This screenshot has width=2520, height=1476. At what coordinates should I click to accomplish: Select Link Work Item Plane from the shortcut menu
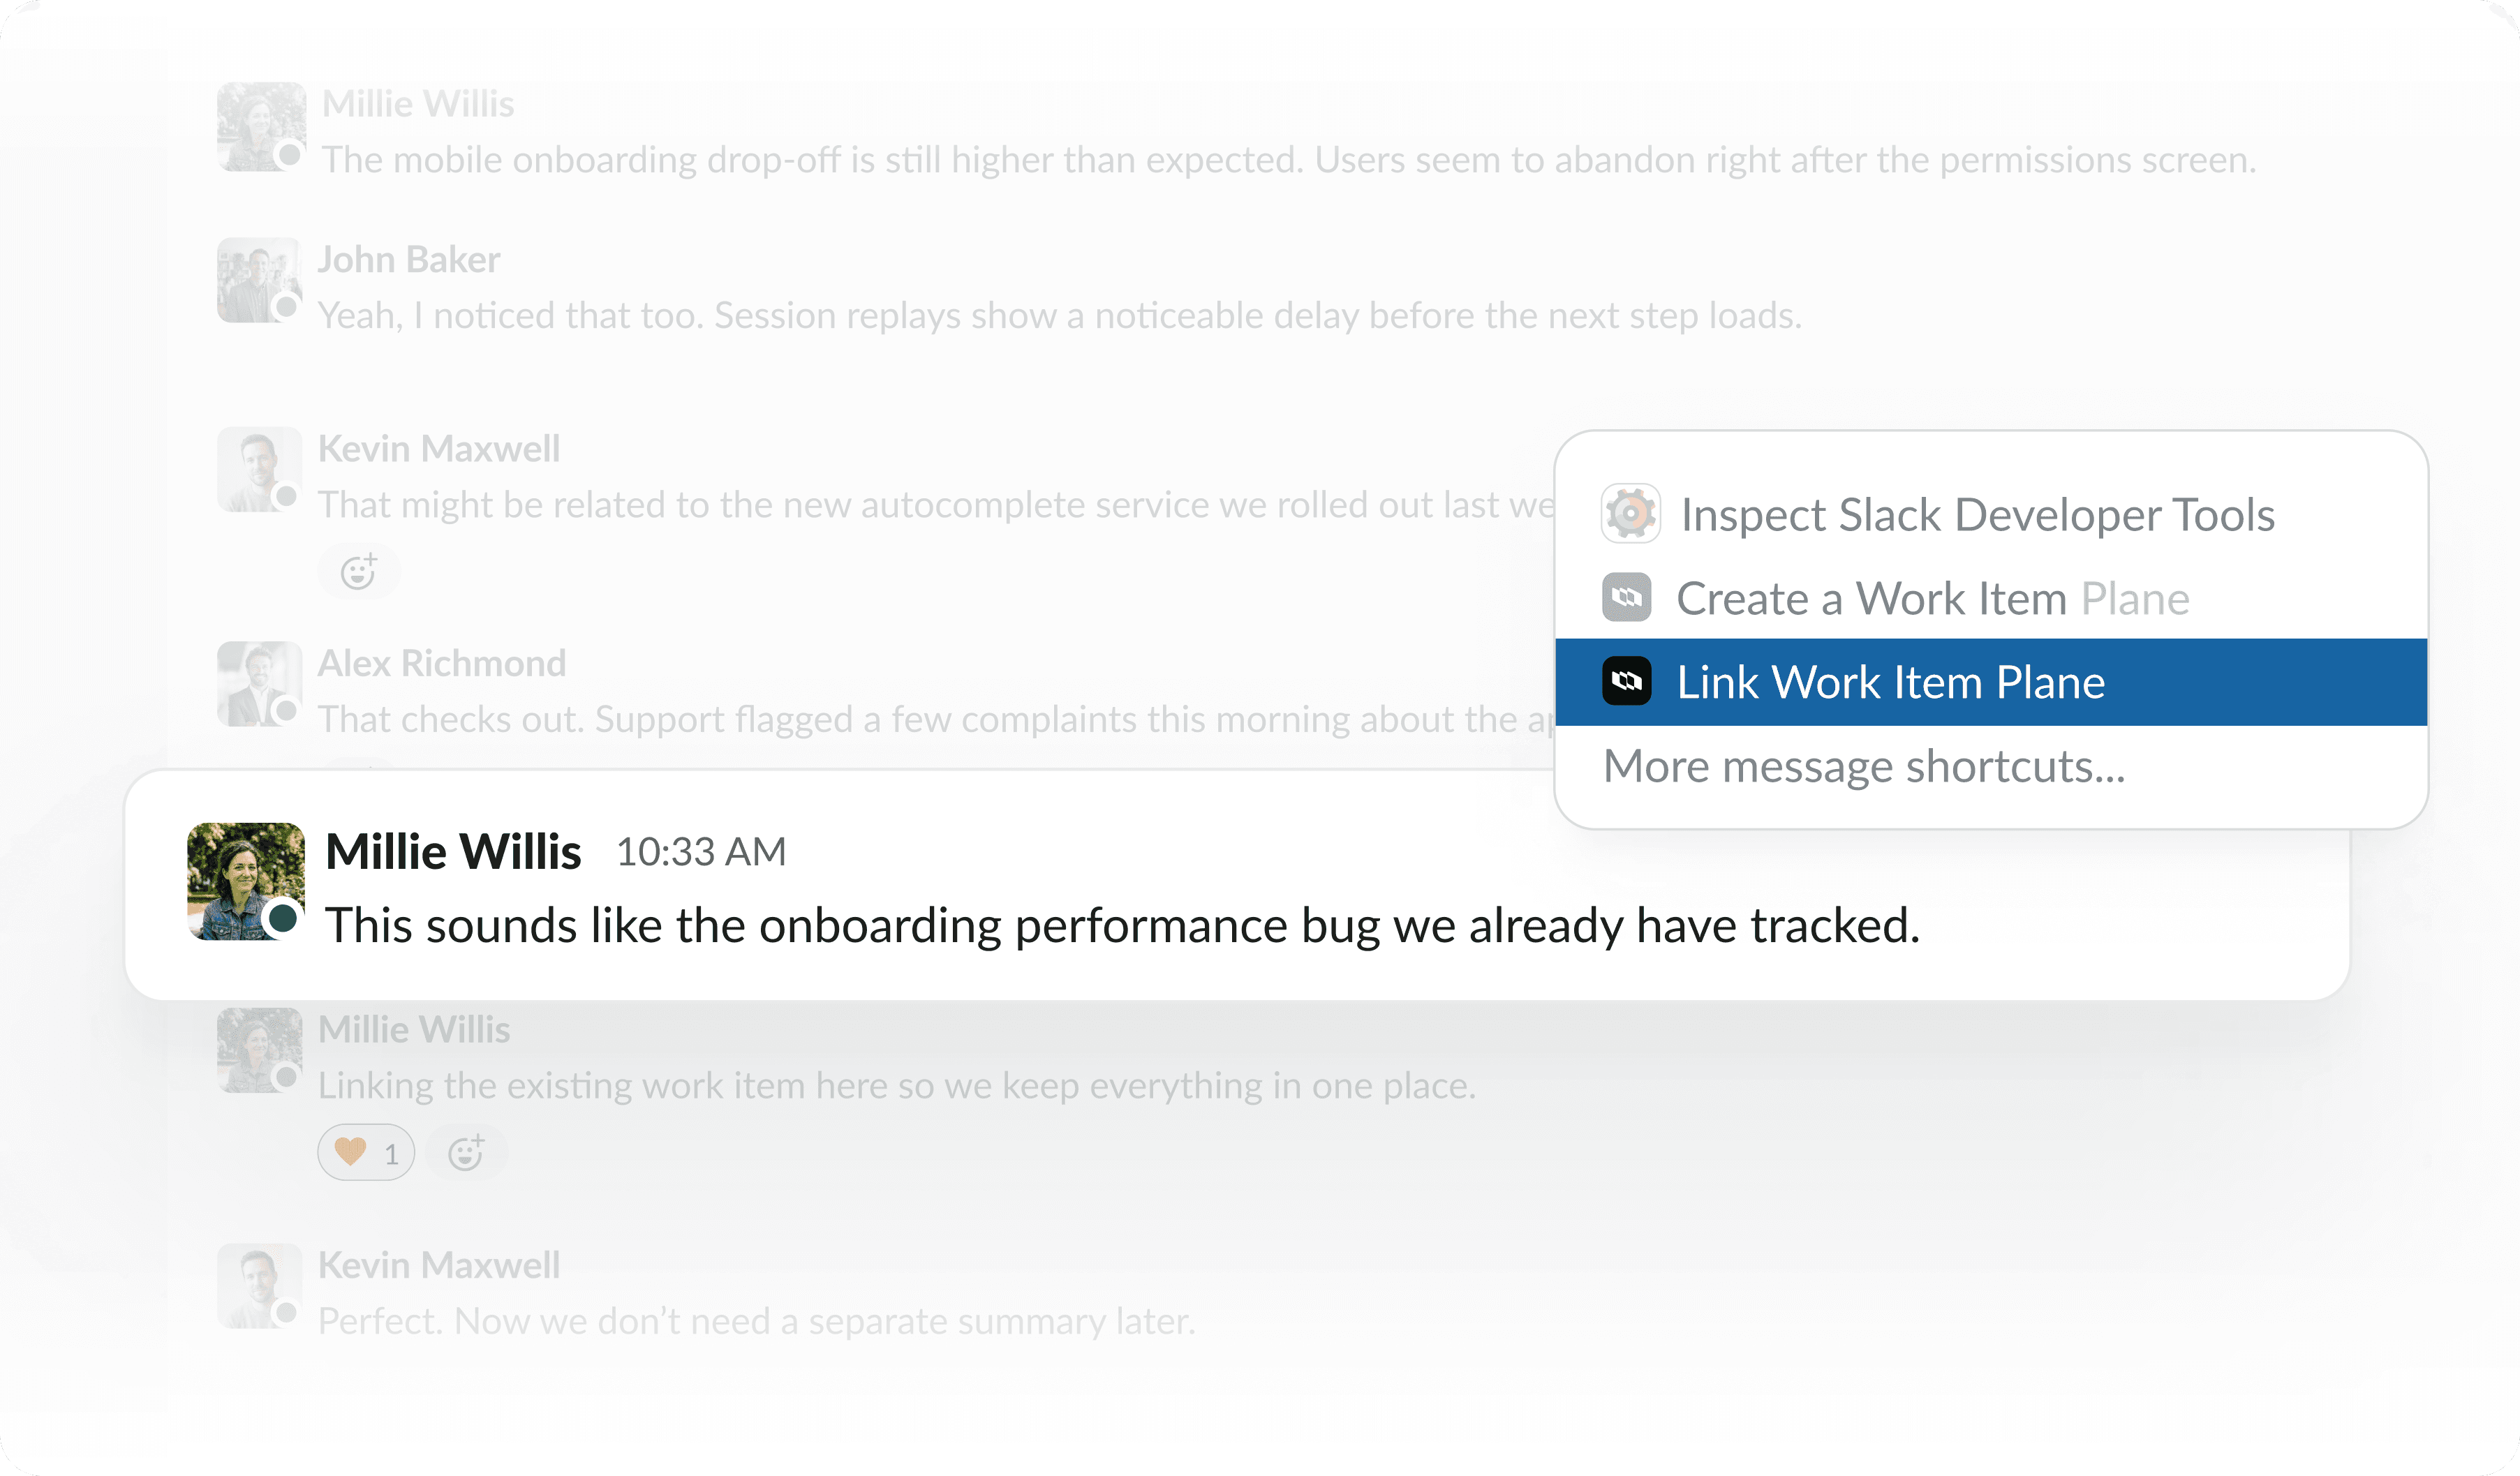[1892, 682]
